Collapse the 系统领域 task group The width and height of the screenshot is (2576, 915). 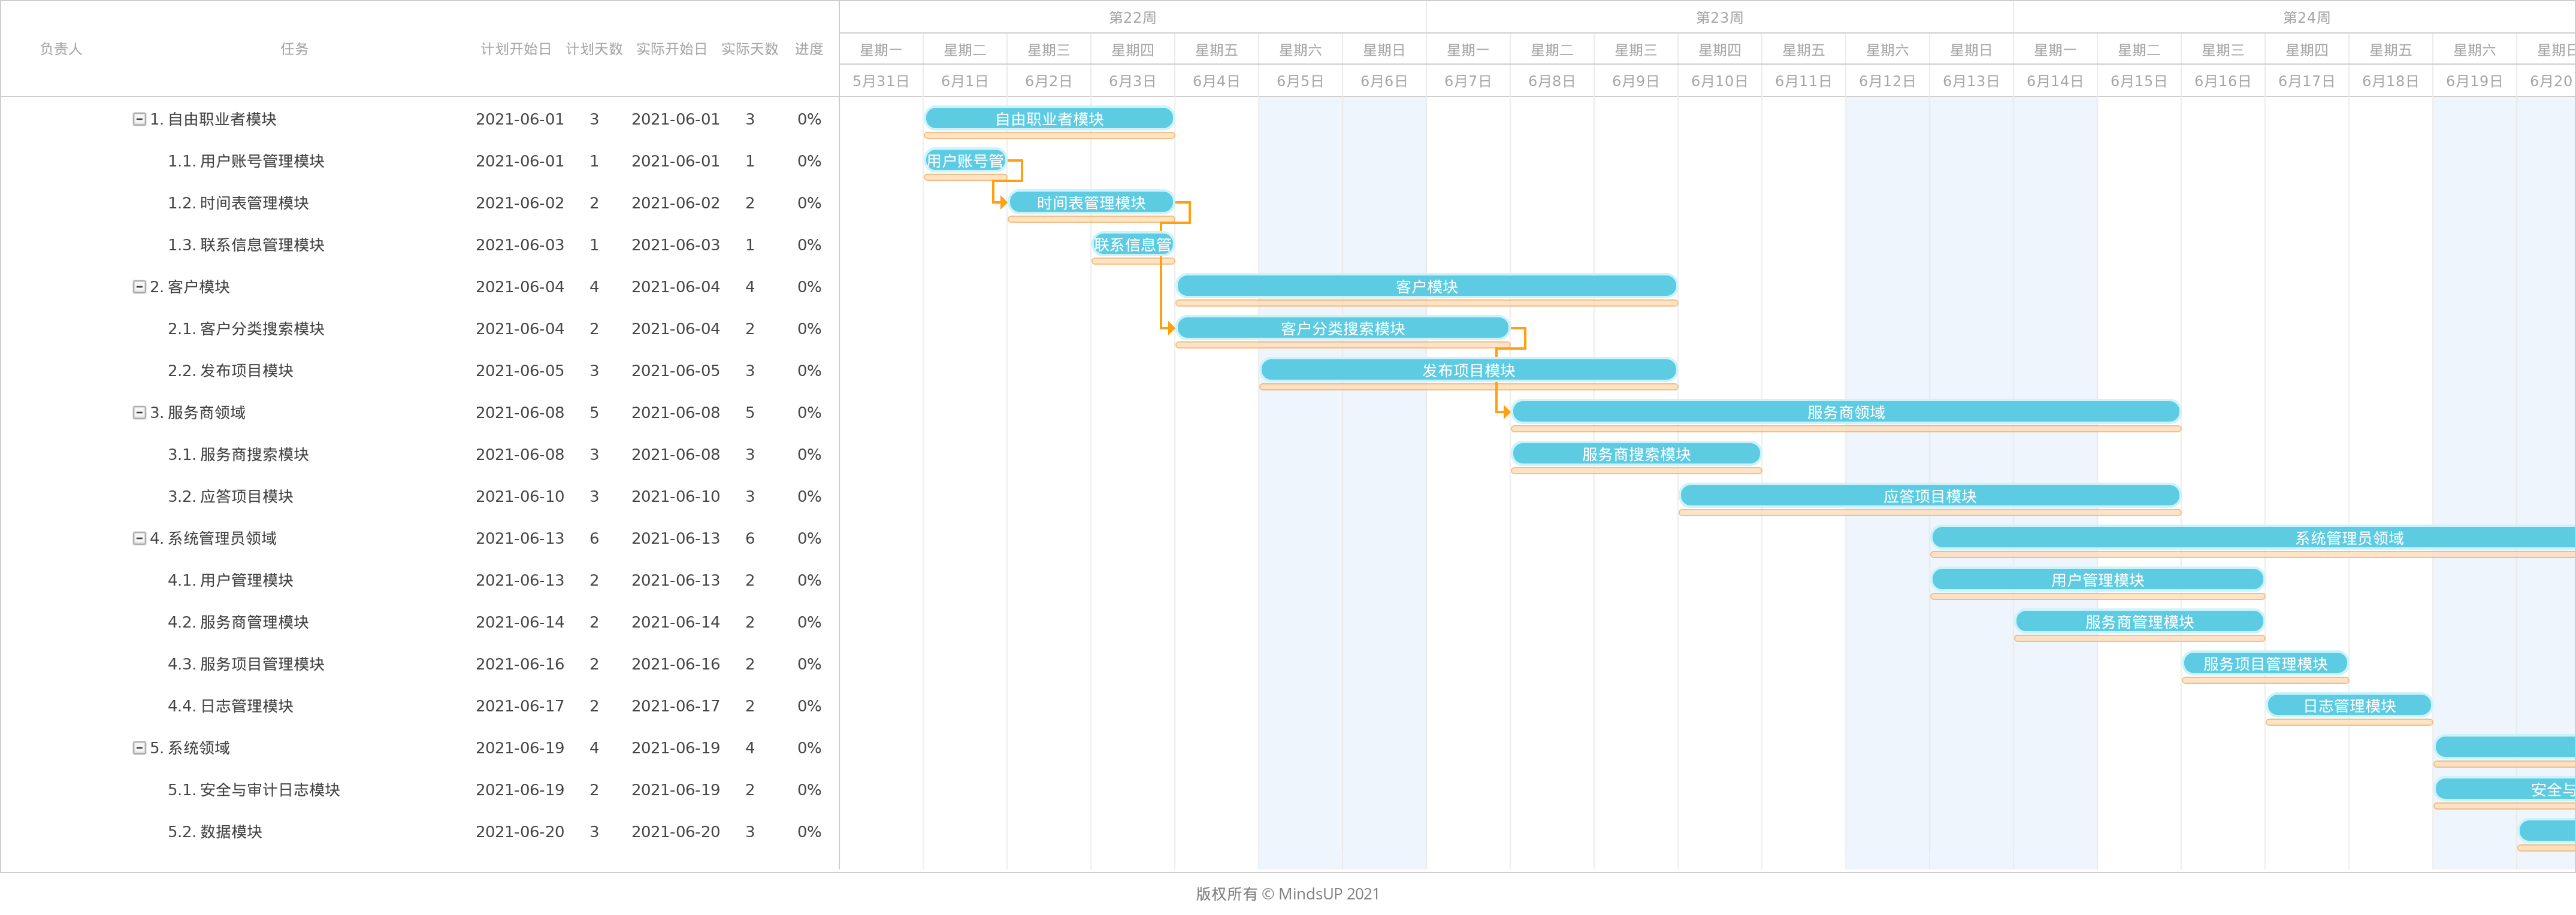139,748
